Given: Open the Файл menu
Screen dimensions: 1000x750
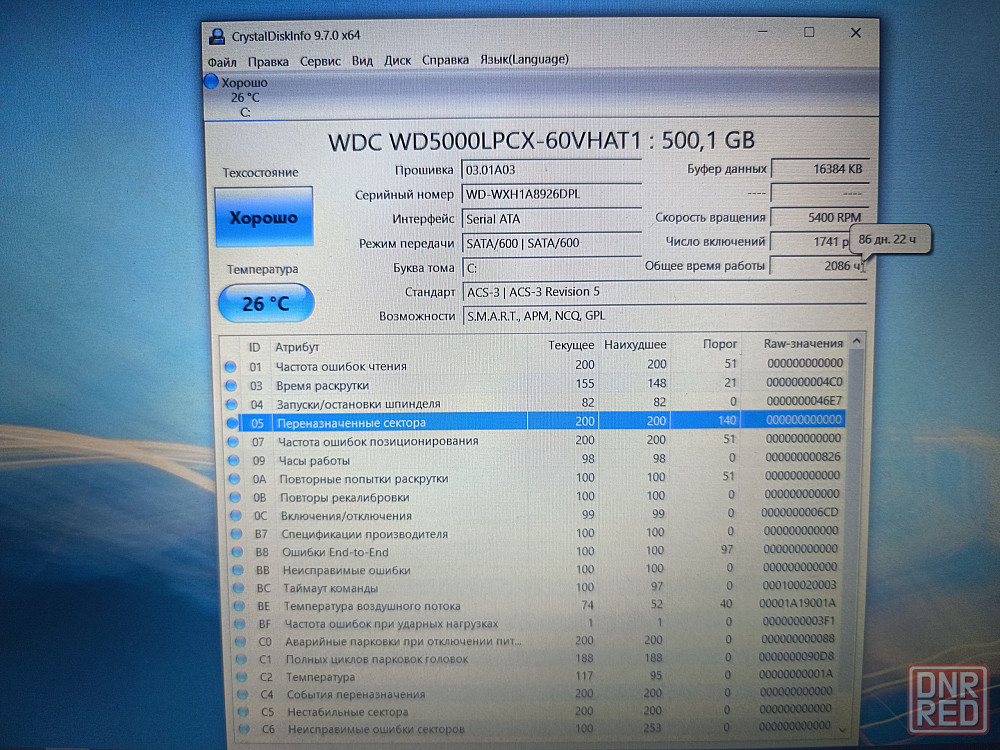Looking at the screenshot, I should pos(222,60).
